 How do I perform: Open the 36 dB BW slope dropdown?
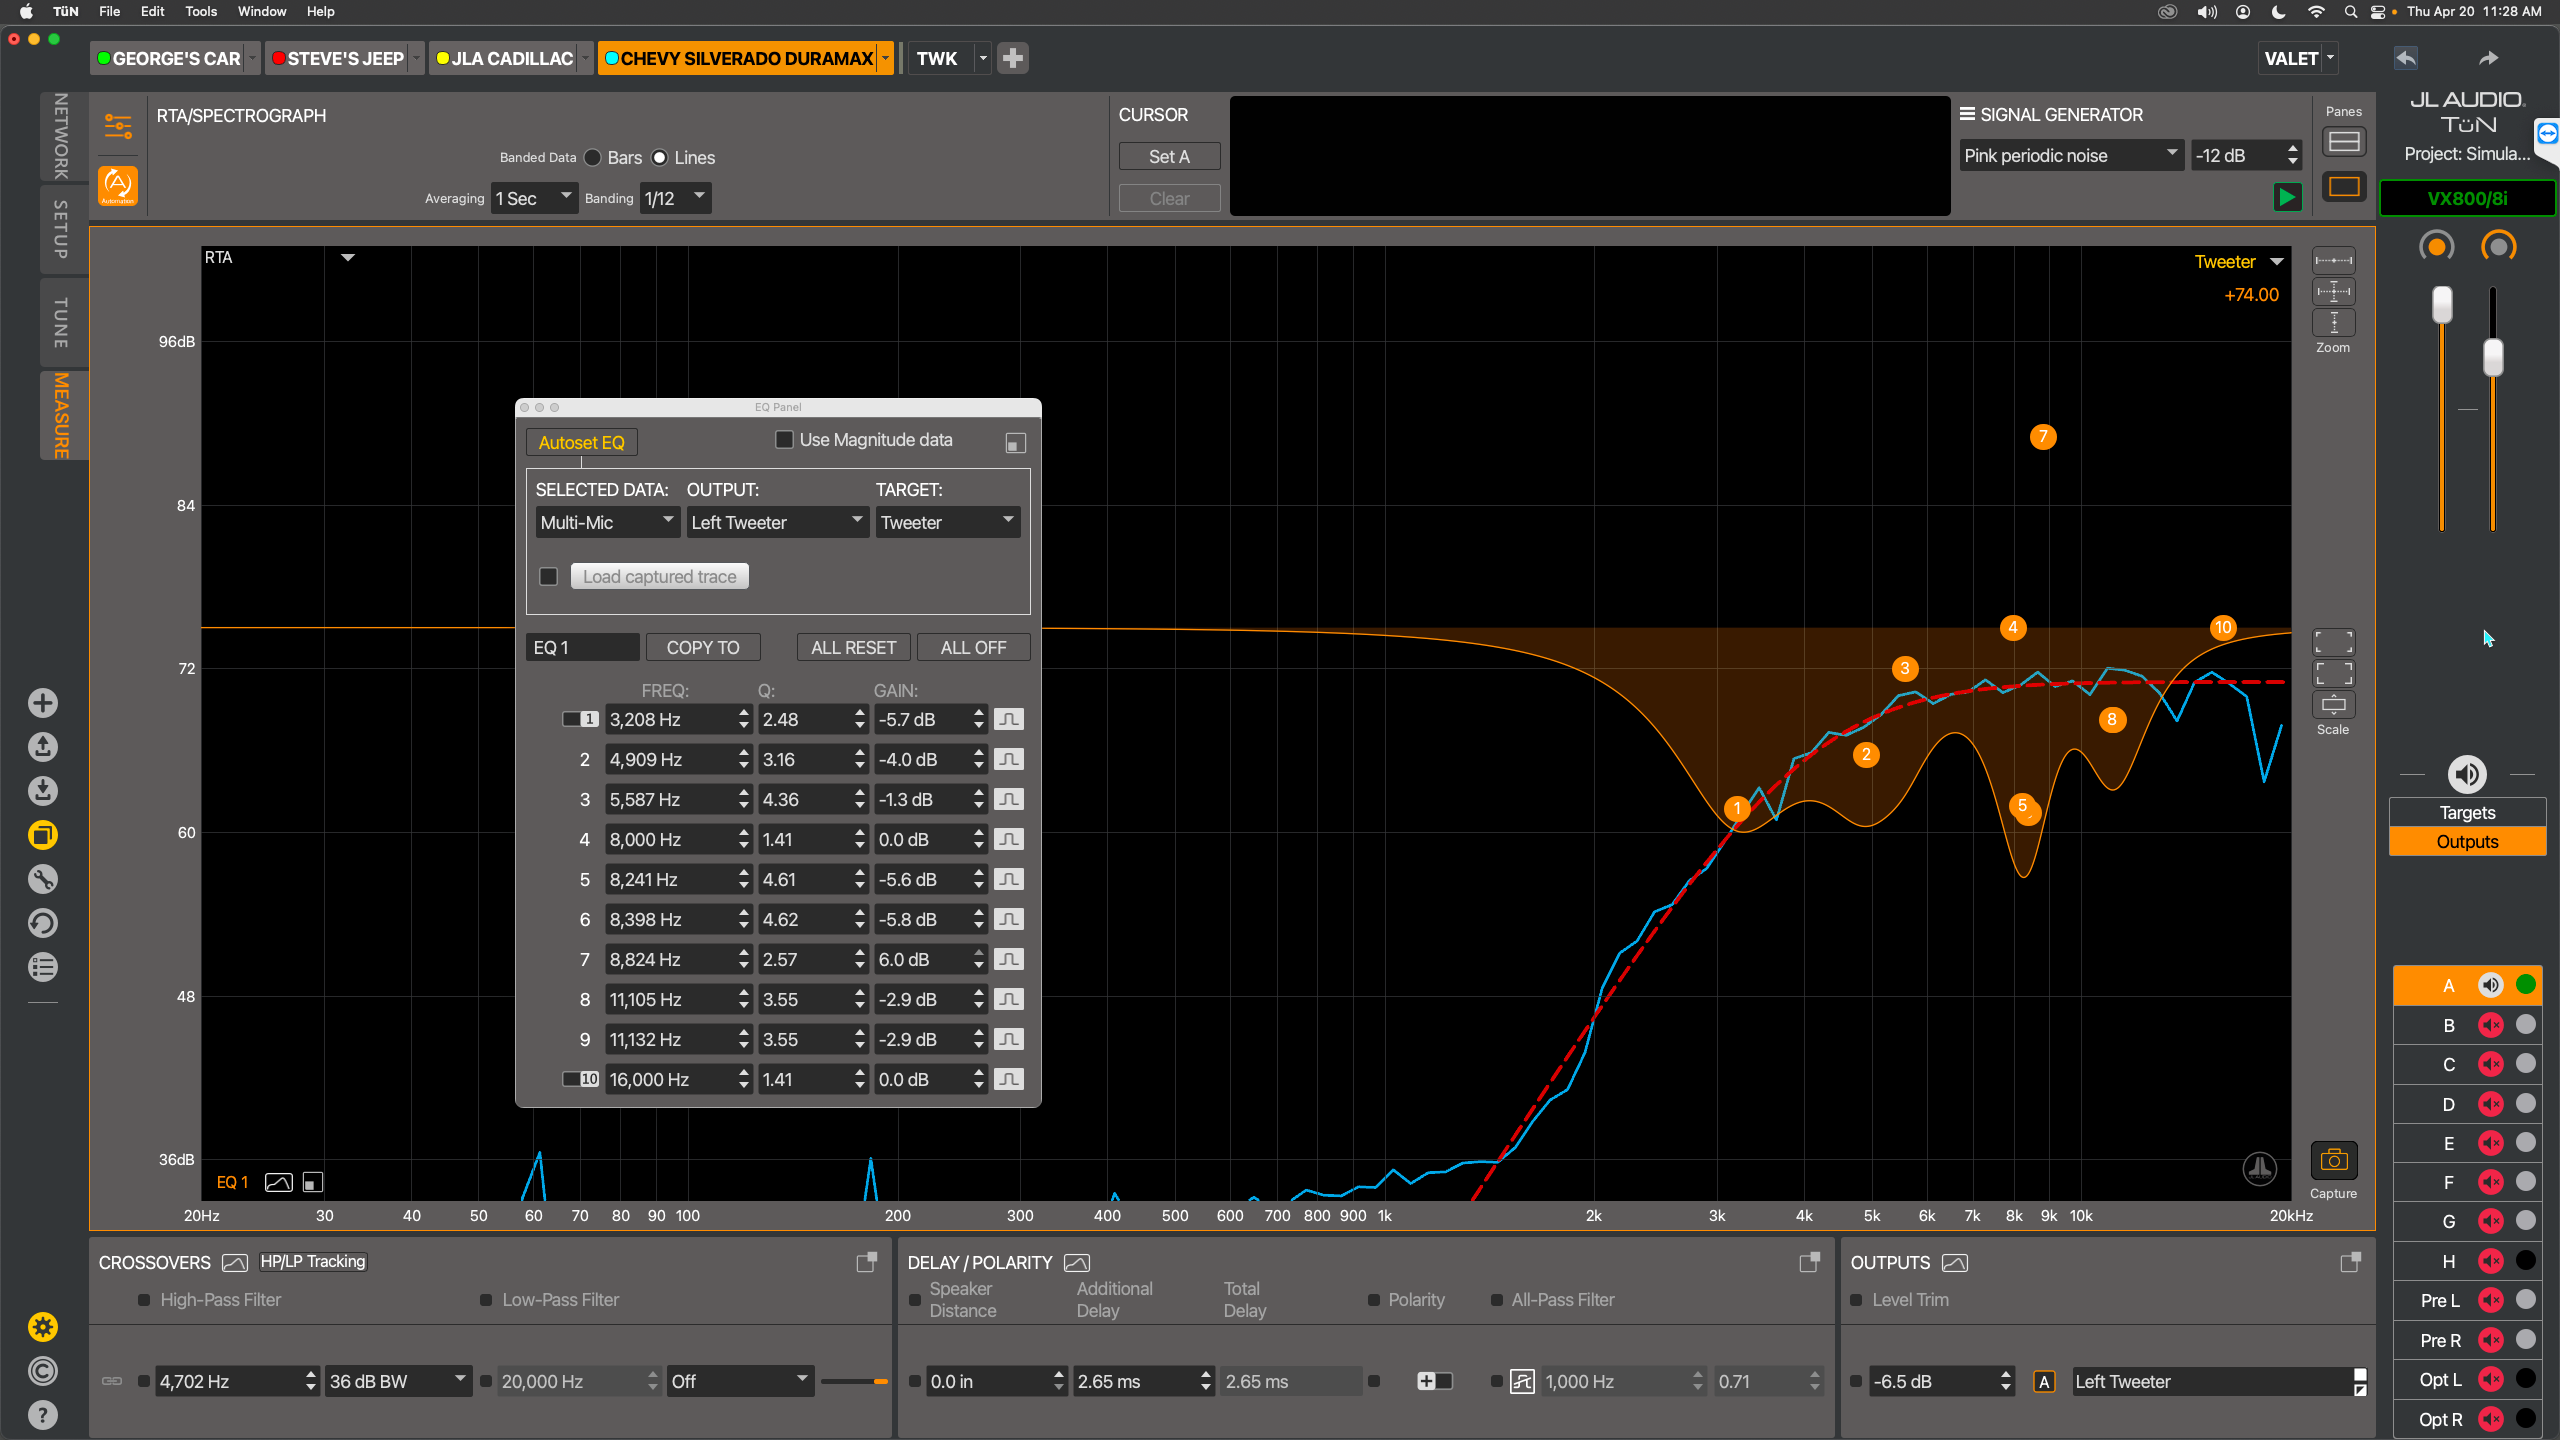coord(397,1381)
